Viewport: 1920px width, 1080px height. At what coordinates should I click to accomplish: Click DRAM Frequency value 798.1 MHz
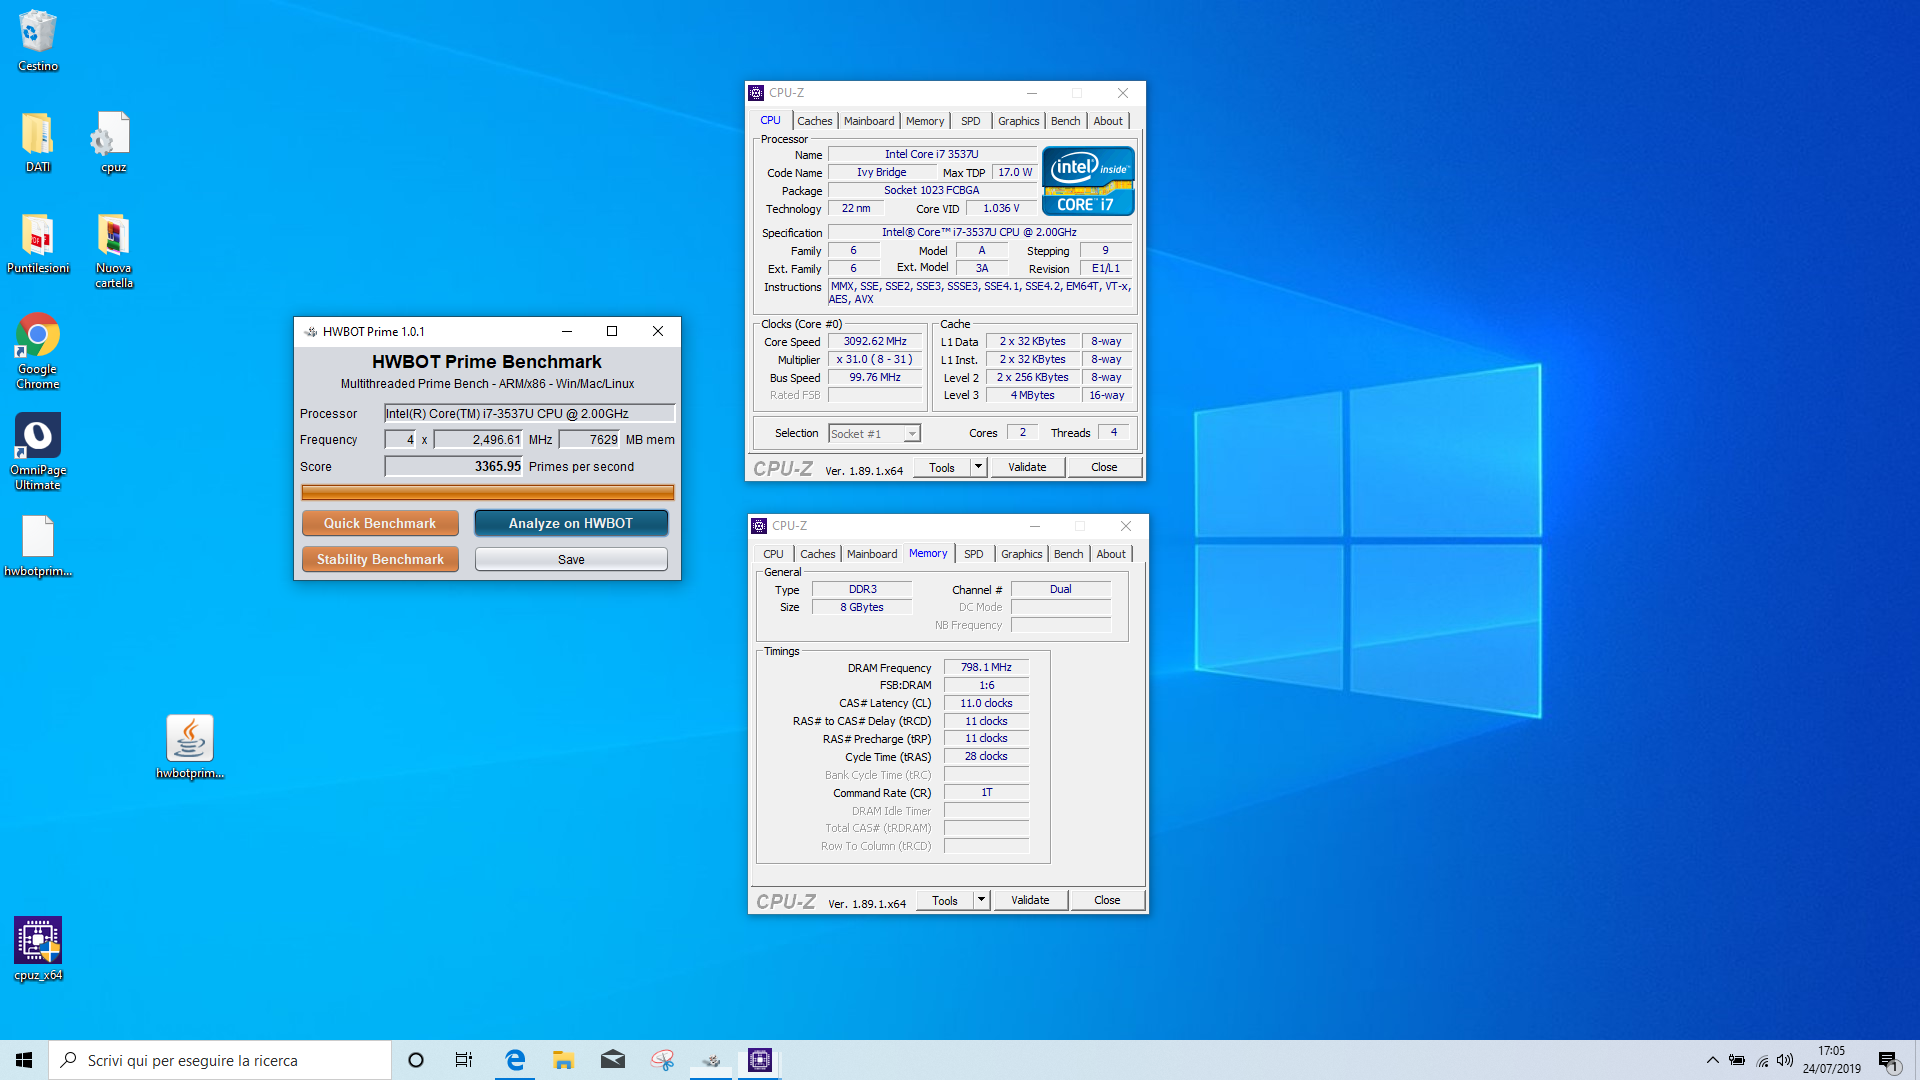986,667
